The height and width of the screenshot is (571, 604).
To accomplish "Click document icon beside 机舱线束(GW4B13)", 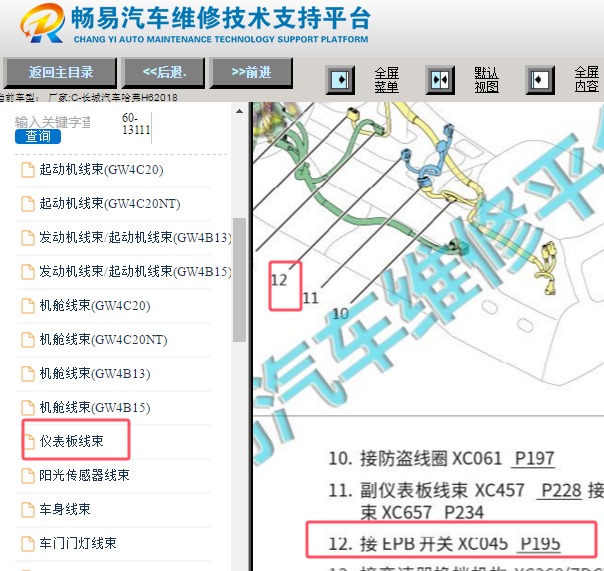I will [x=28, y=374].
